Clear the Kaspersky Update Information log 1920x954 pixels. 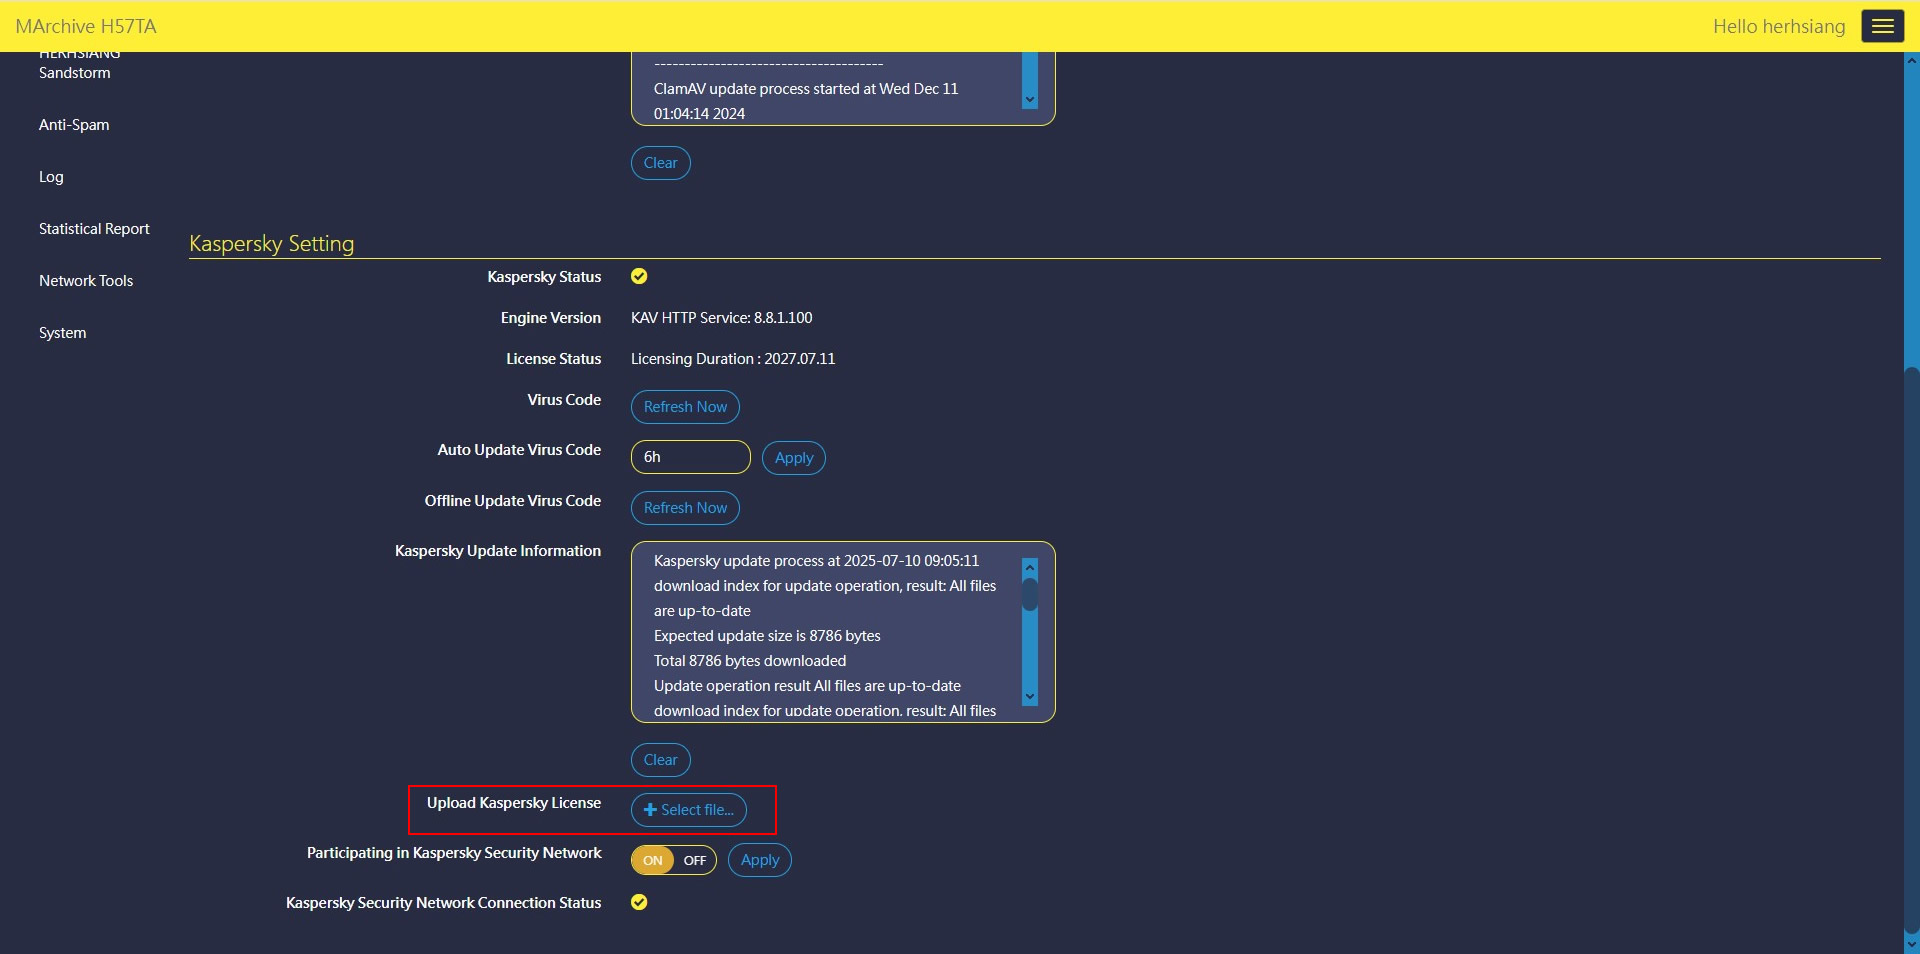(x=660, y=760)
